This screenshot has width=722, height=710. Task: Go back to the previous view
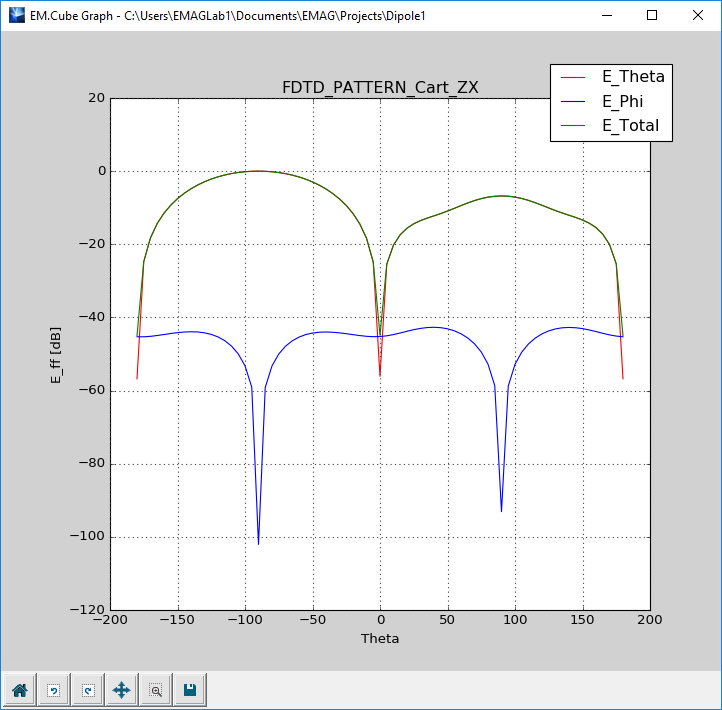53,689
